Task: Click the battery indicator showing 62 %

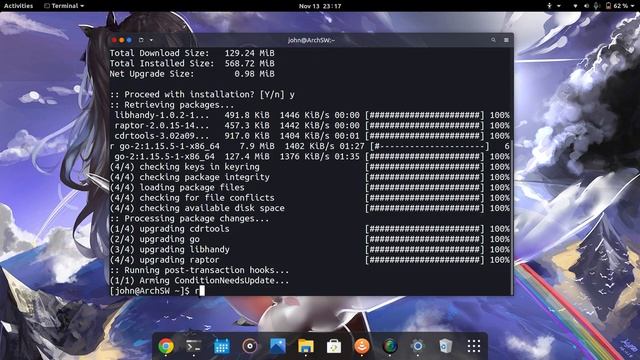Action: [x=617, y=6]
